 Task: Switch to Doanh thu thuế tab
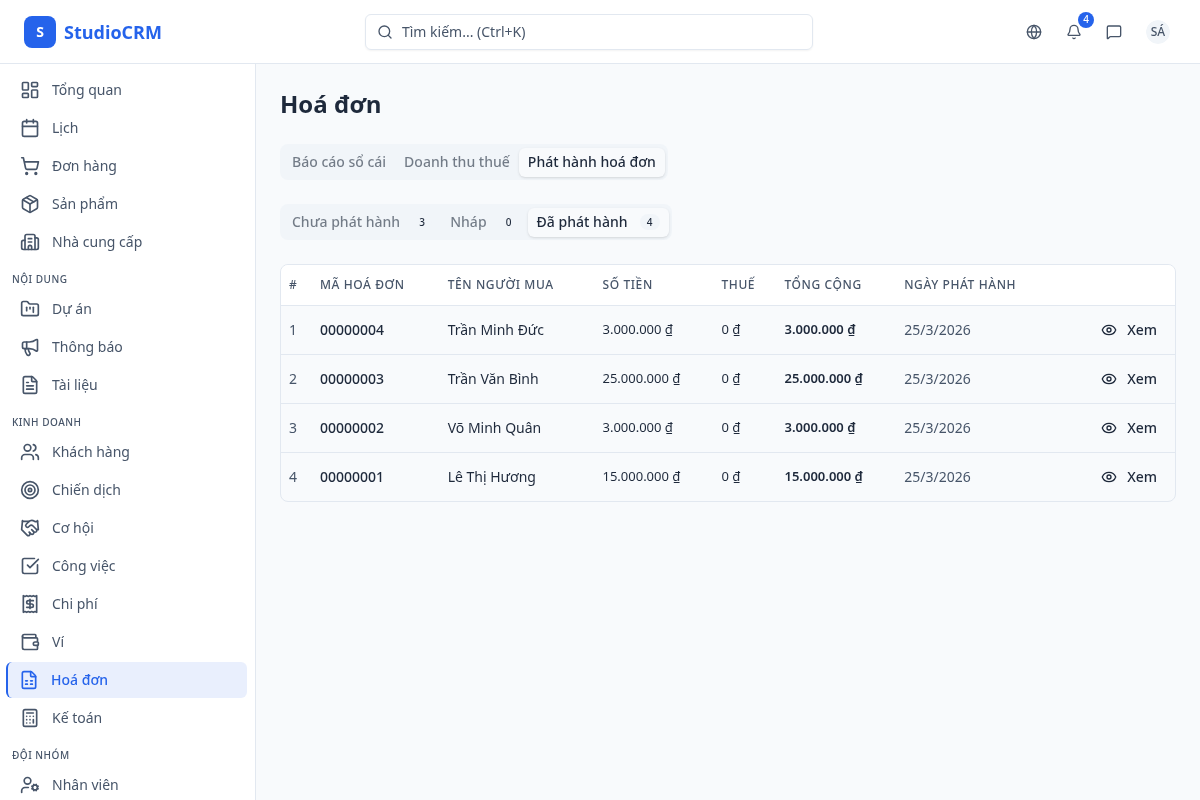(x=456, y=162)
